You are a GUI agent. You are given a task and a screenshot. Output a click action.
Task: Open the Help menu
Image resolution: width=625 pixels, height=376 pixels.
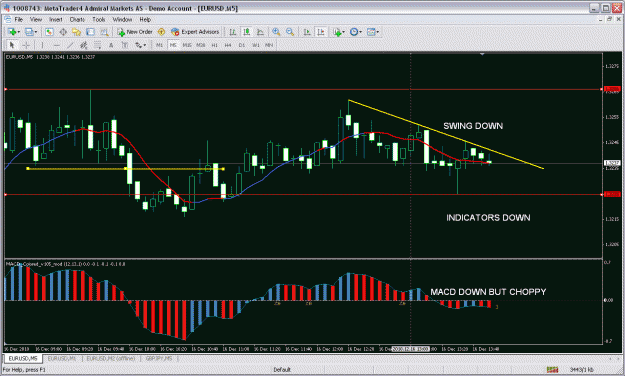(145, 19)
